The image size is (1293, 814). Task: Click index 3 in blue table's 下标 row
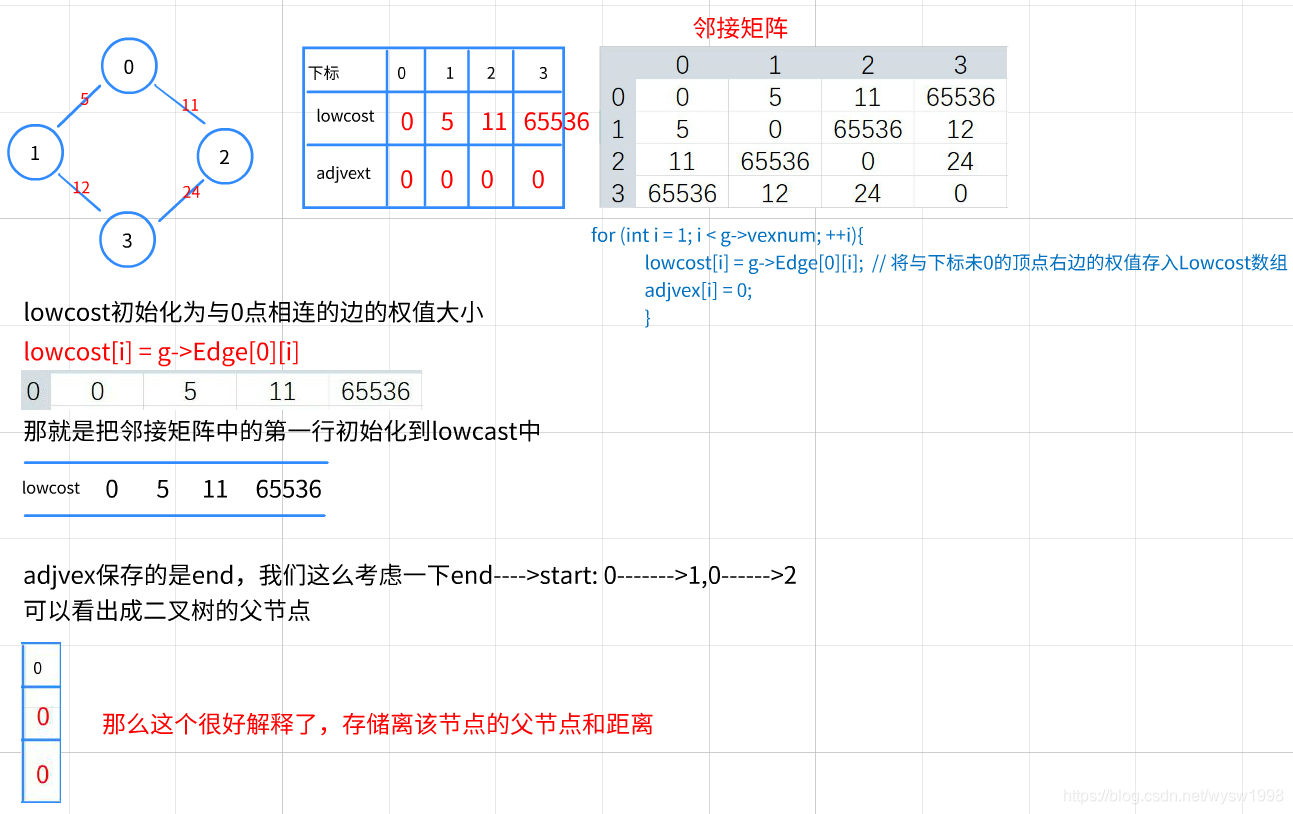click(x=543, y=73)
